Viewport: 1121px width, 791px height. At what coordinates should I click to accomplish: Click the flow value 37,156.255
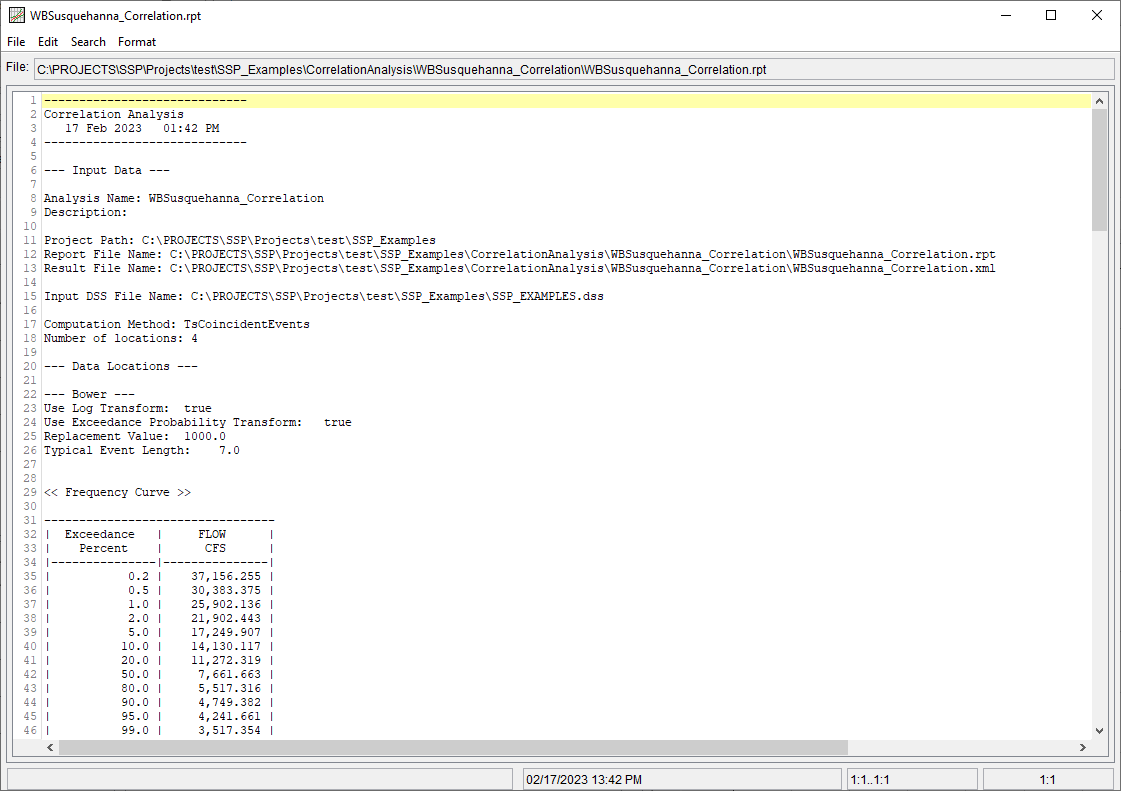point(226,576)
